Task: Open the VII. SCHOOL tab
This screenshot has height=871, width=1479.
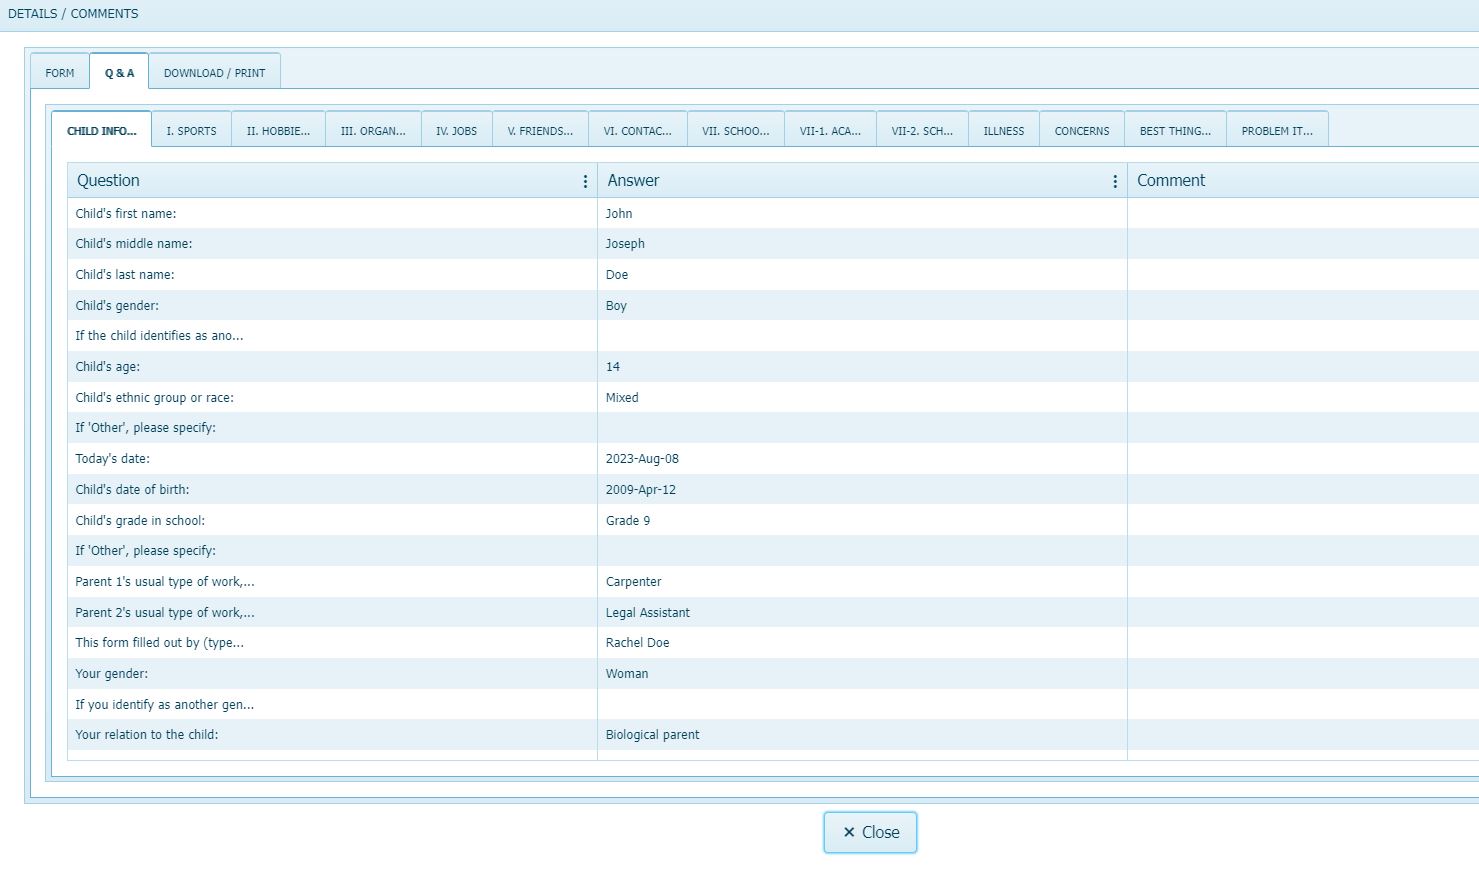Action: 735,129
